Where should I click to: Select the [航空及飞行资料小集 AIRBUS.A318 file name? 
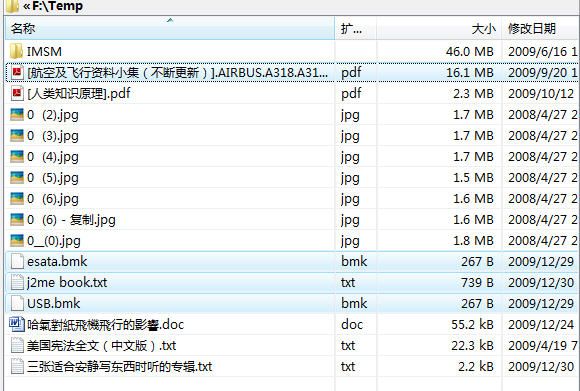(178, 73)
